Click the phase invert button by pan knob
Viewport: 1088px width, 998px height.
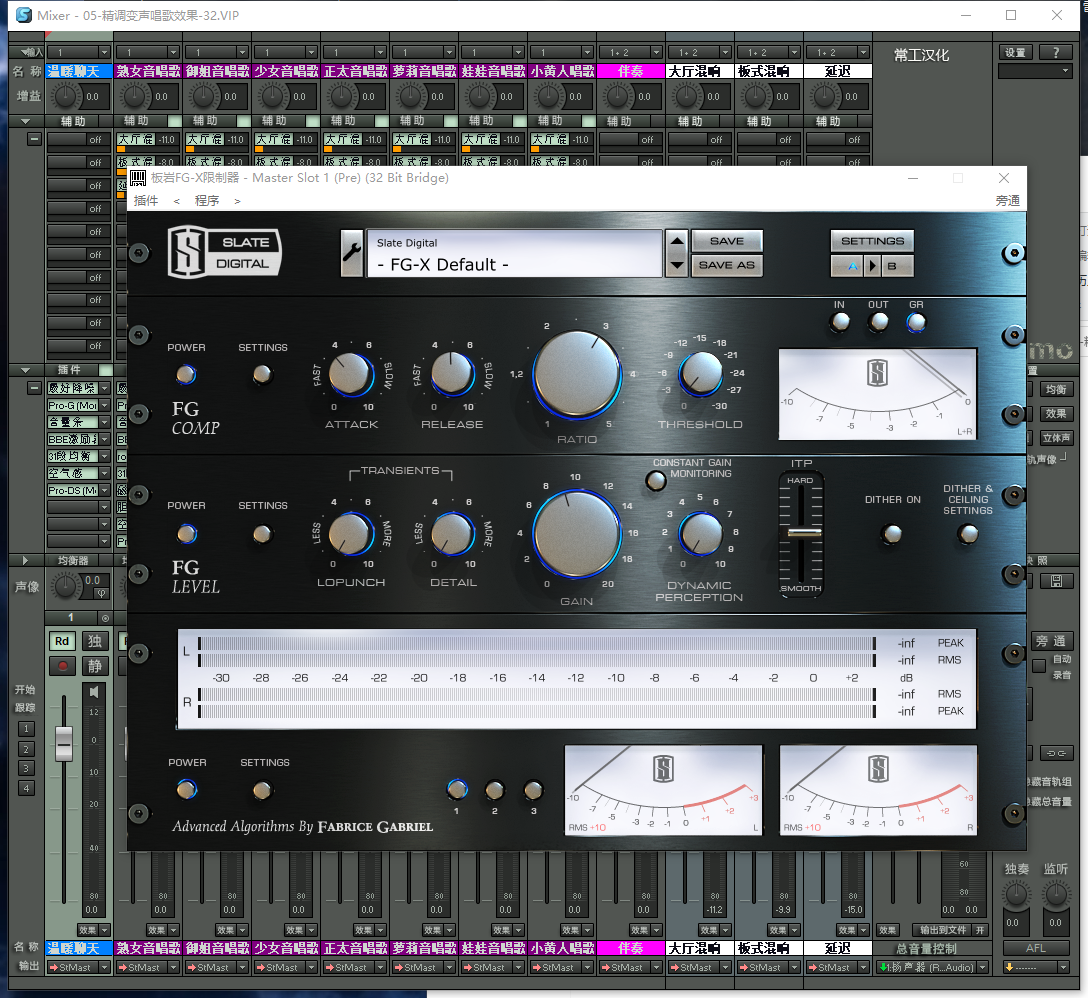coord(101,593)
